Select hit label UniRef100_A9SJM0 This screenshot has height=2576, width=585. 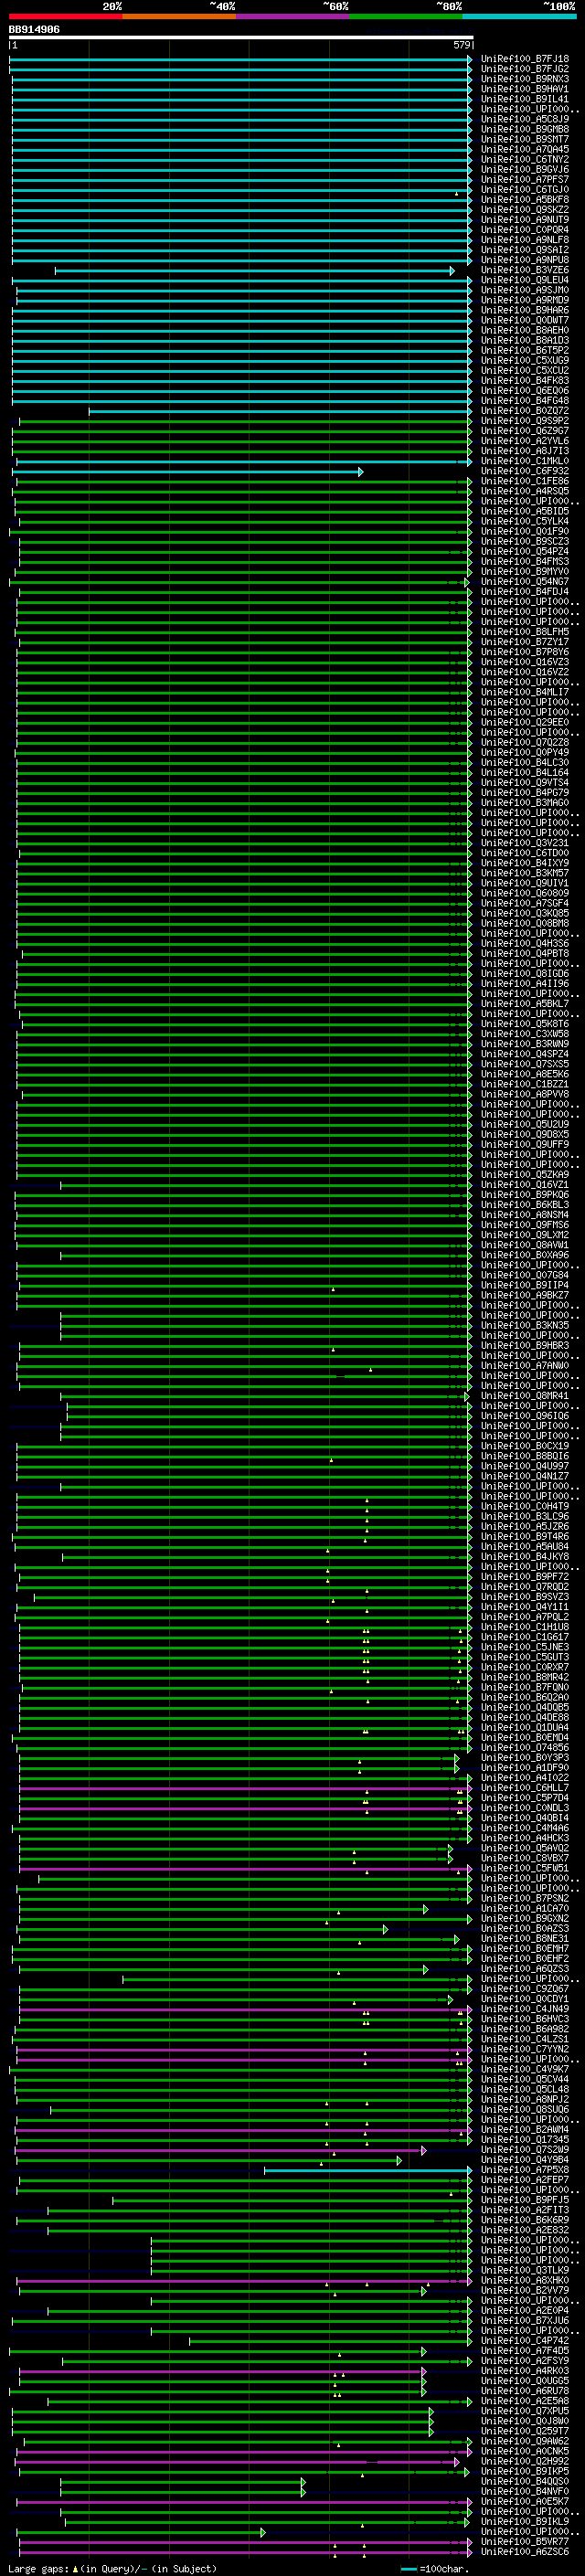click(x=524, y=291)
